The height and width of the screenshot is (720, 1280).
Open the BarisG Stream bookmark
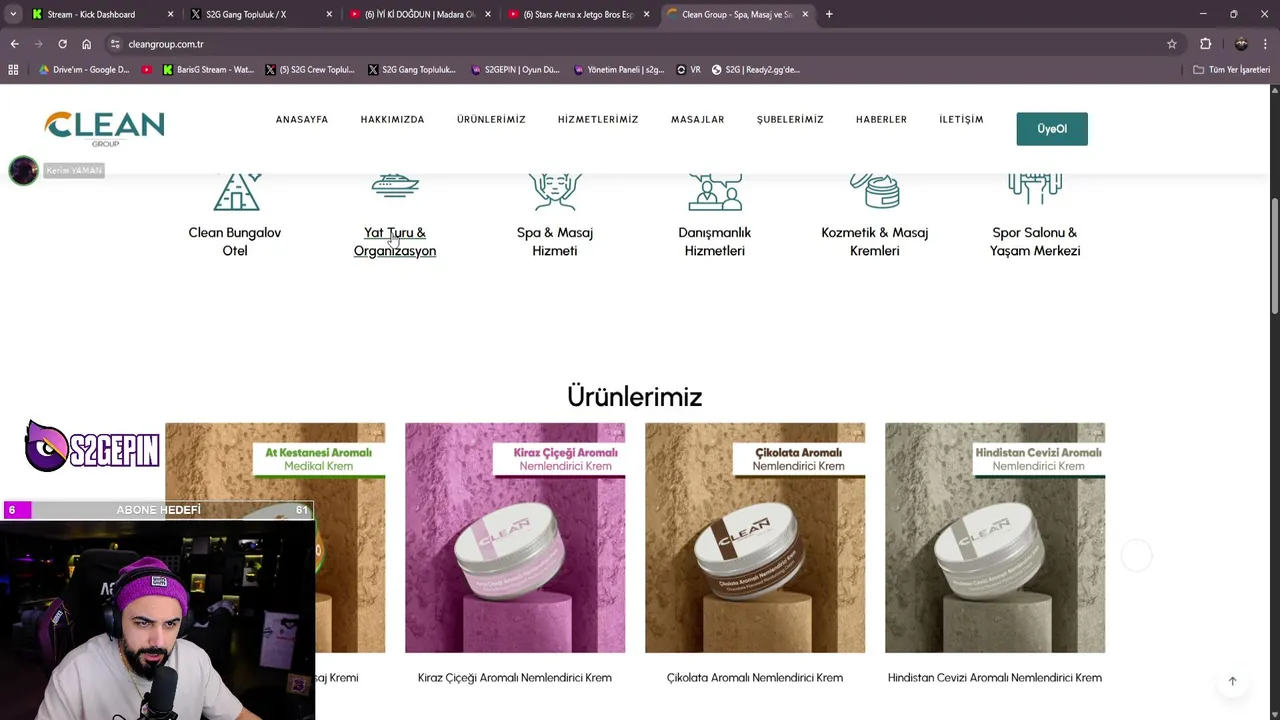208,70
